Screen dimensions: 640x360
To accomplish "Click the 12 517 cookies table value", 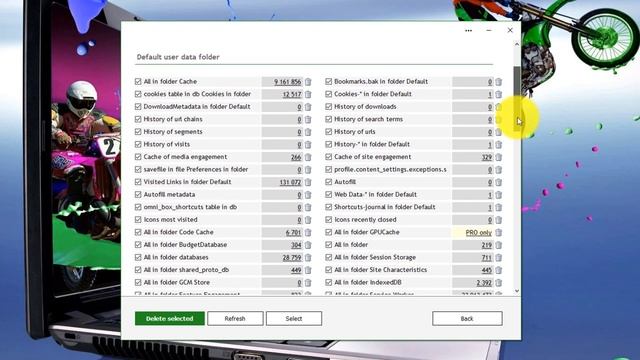I will coord(292,94).
